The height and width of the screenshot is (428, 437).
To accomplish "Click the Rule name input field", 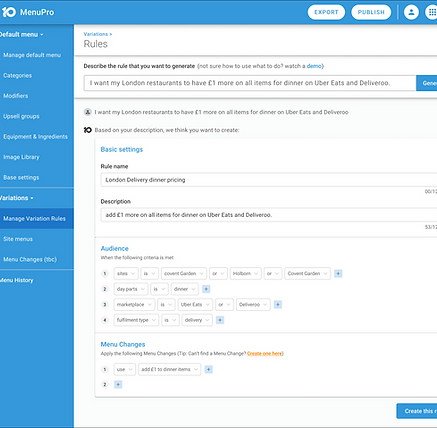I will (x=269, y=180).
